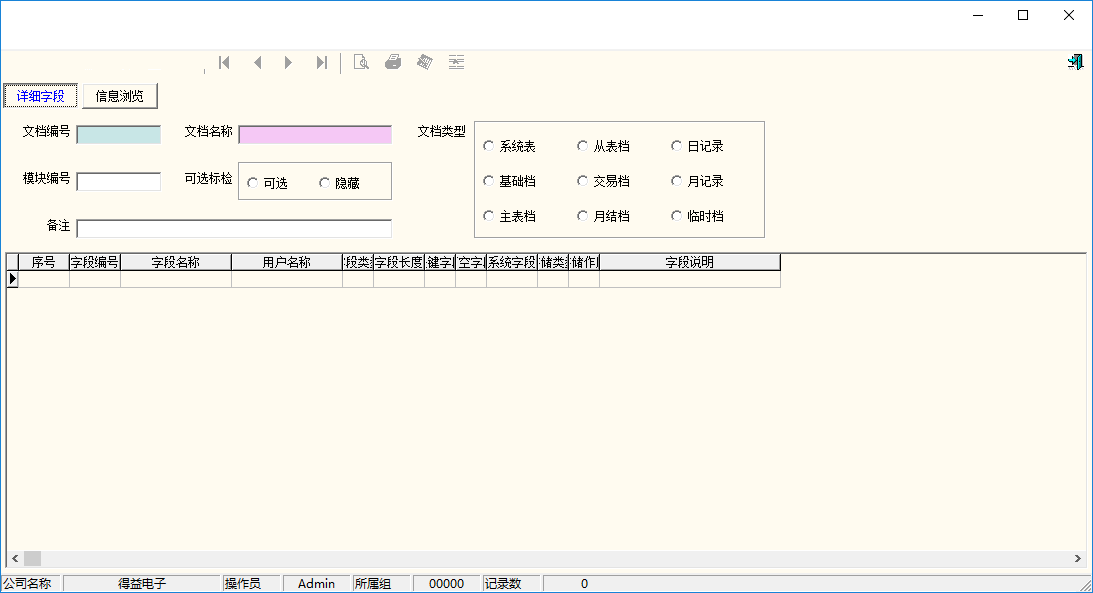Click the grid-sheet toolbar icon
This screenshot has height=593, width=1093.
click(425, 63)
